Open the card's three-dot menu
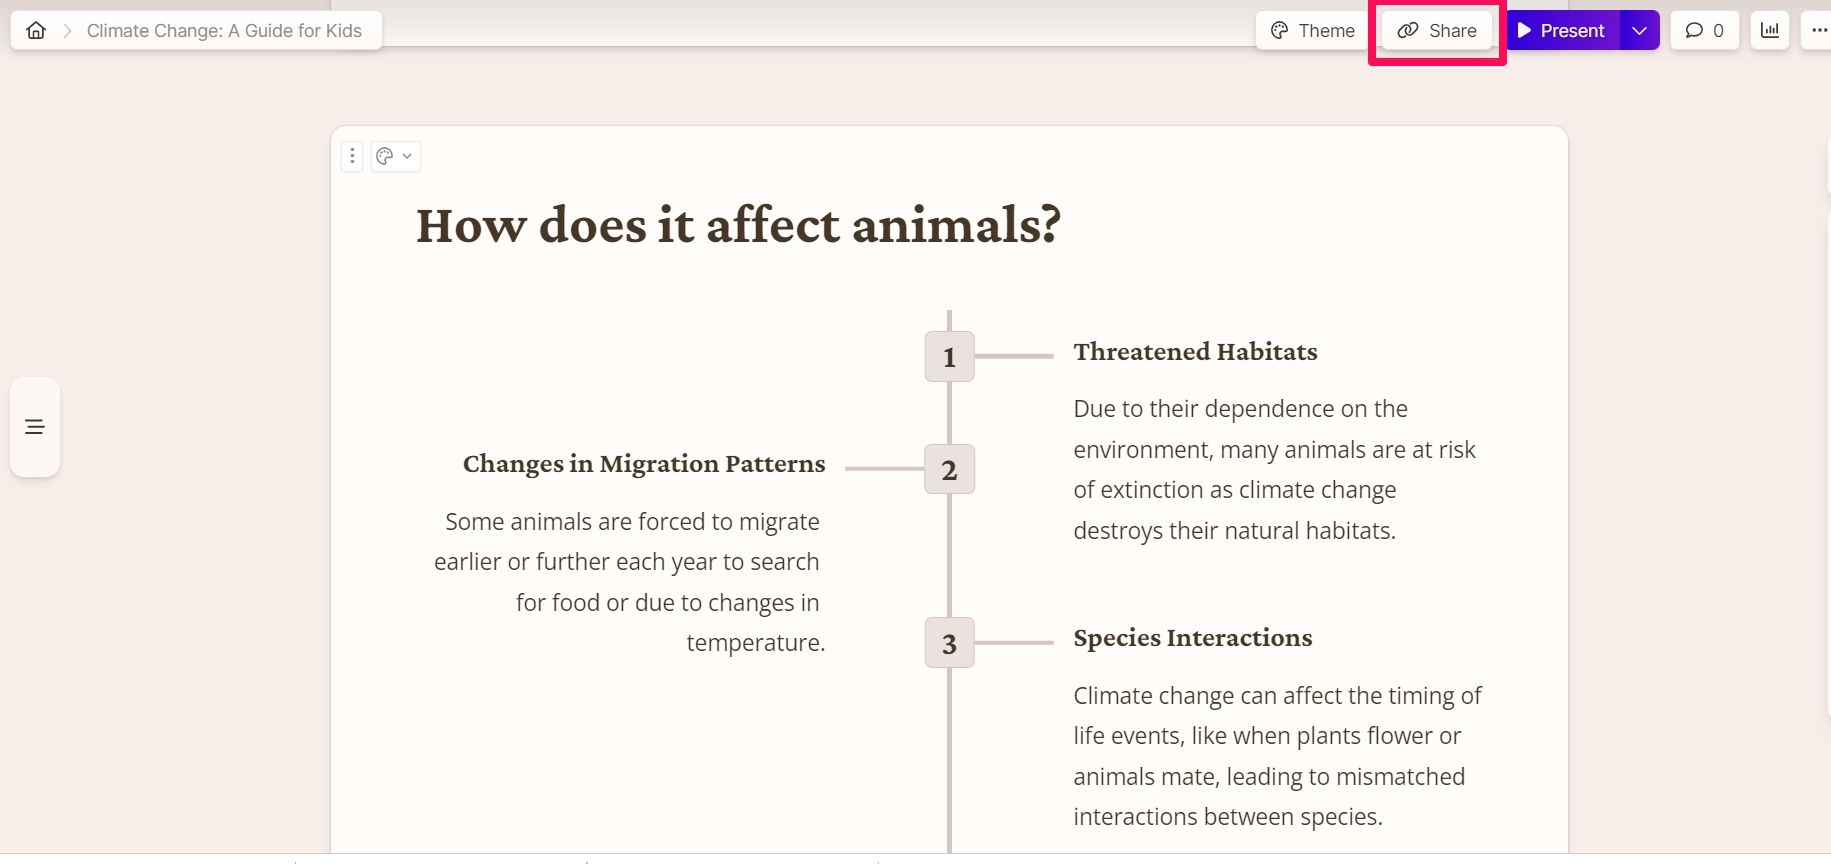 352,156
